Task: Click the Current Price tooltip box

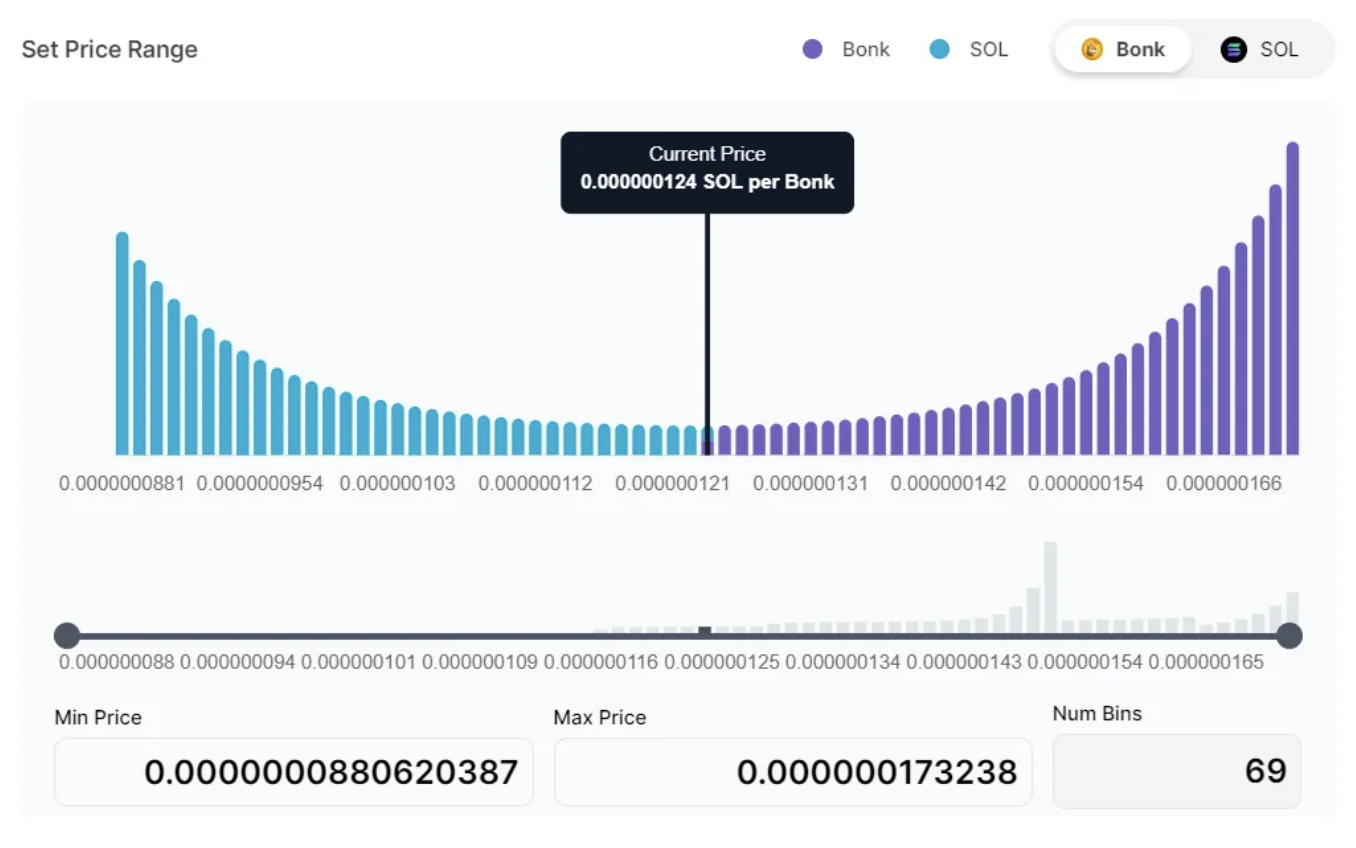Action: coord(707,172)
